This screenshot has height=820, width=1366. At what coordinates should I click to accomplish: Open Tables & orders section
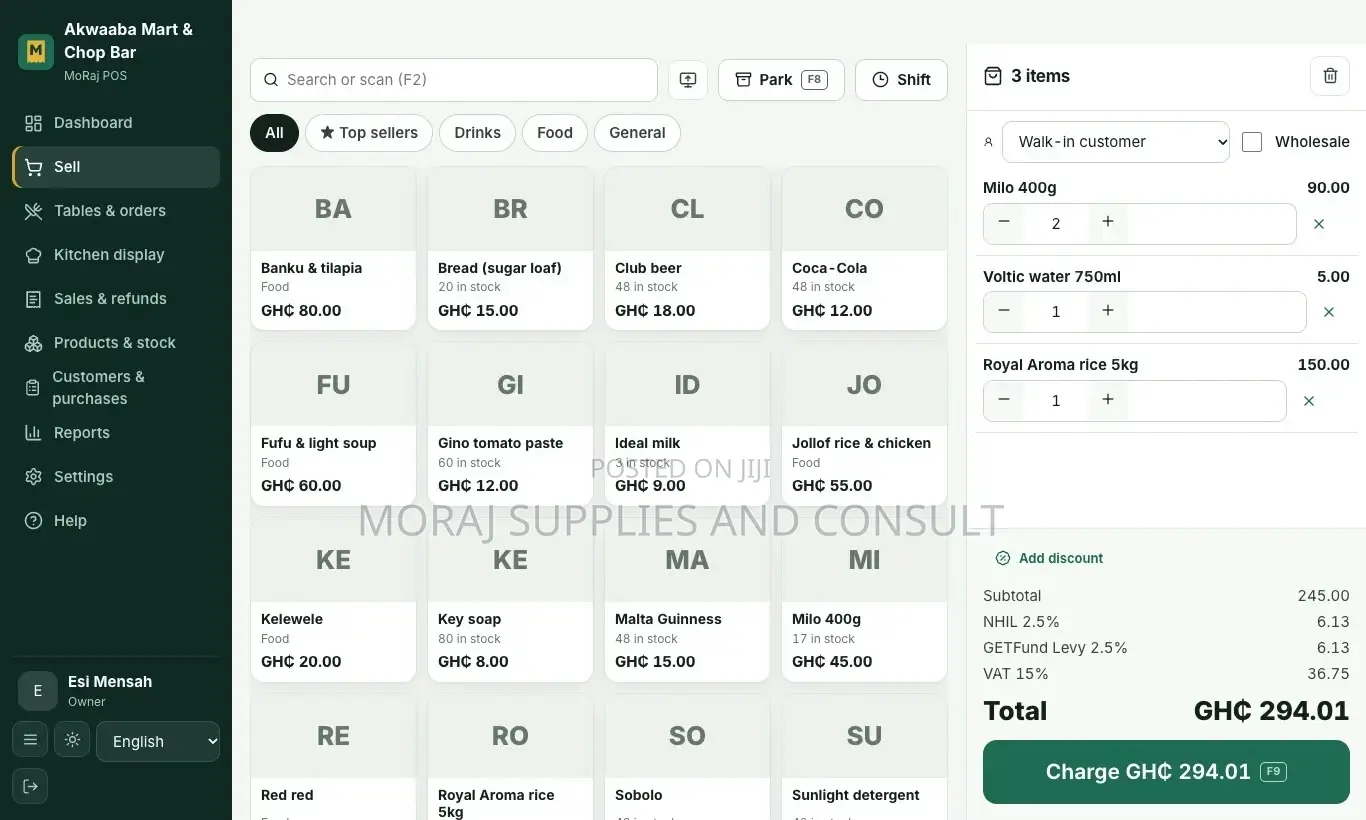116,211
